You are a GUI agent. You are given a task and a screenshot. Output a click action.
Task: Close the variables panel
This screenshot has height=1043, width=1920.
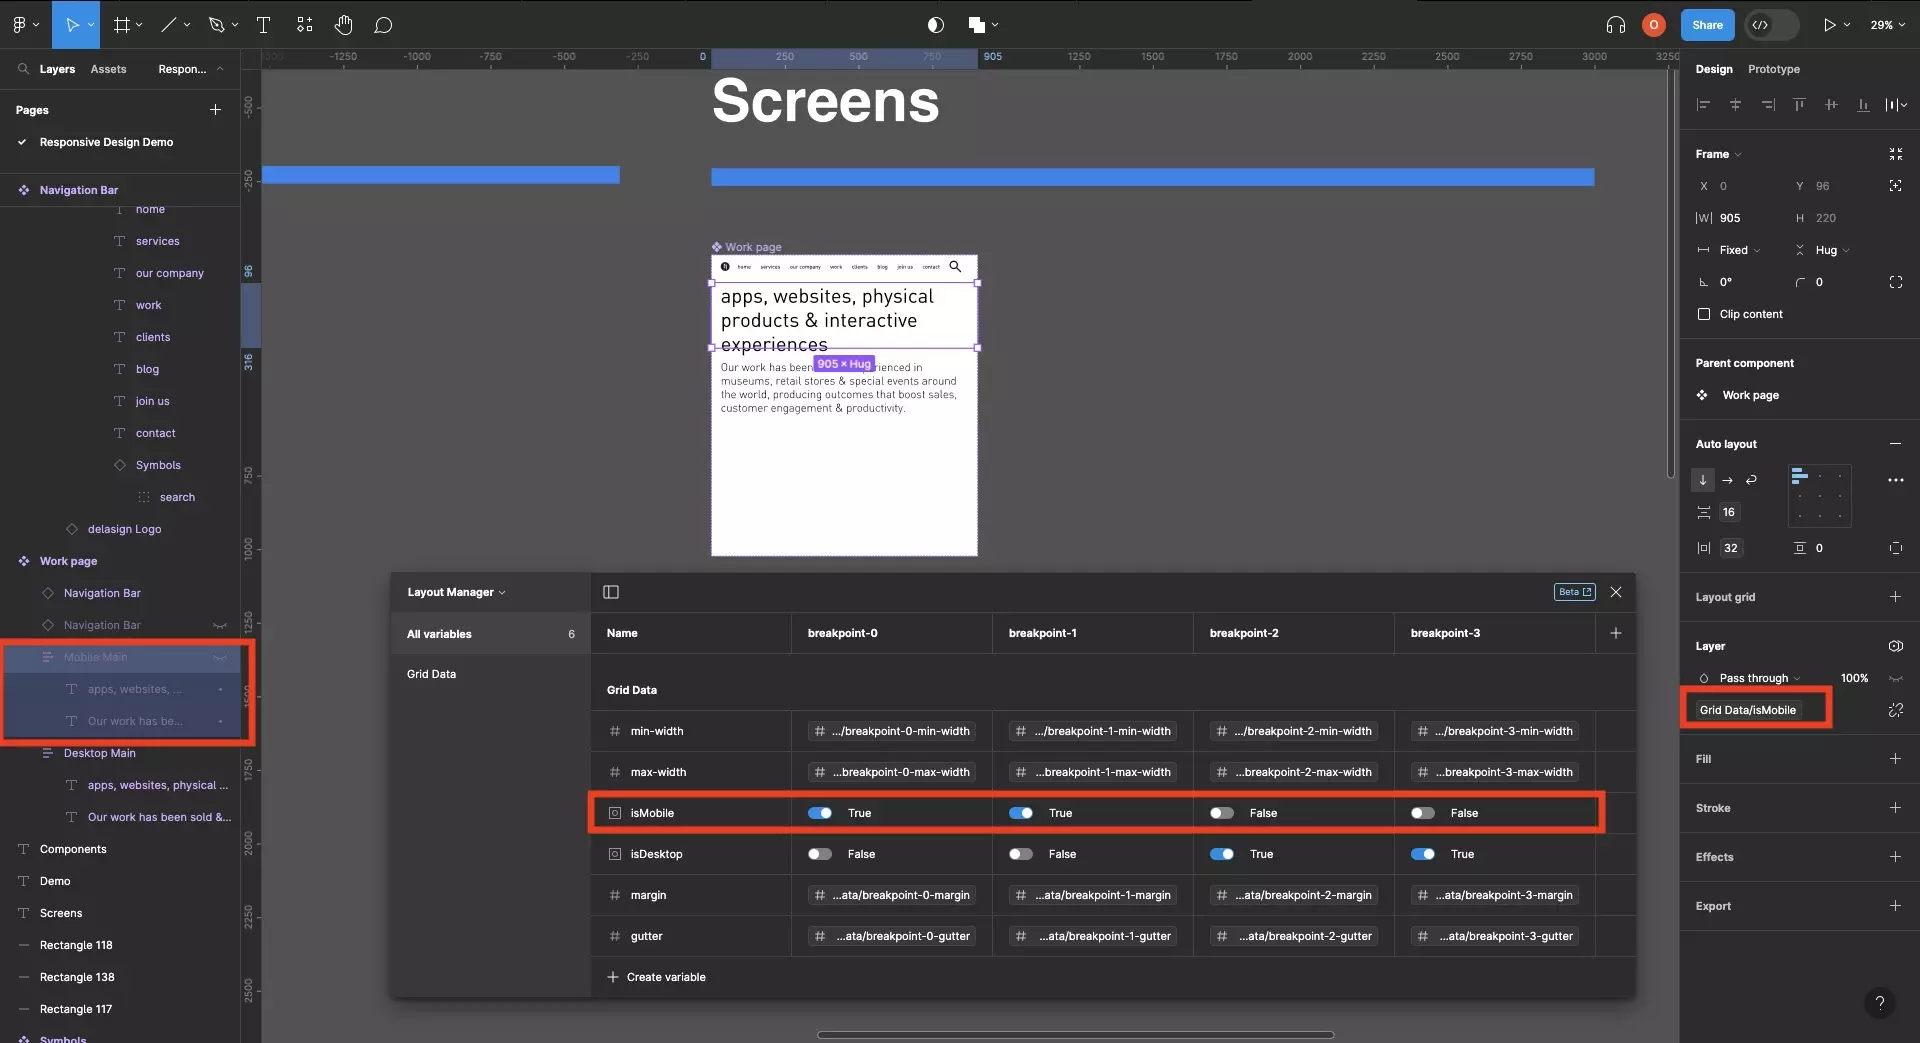click(1616, 592)
